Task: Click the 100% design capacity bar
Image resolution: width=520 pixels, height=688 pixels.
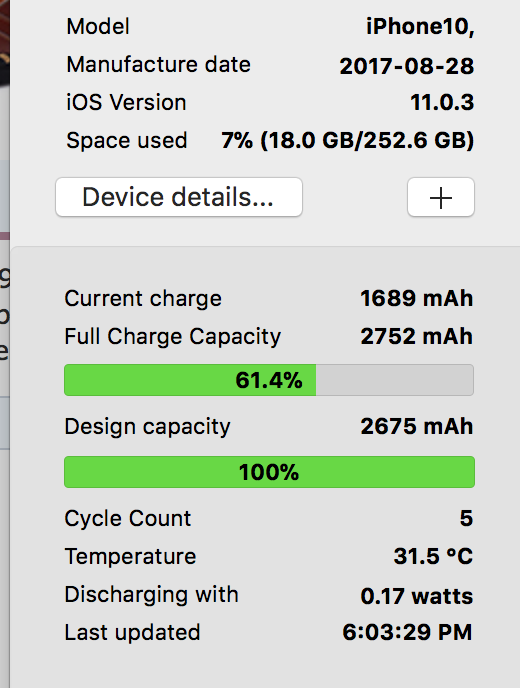Action: tap(269, 472)
